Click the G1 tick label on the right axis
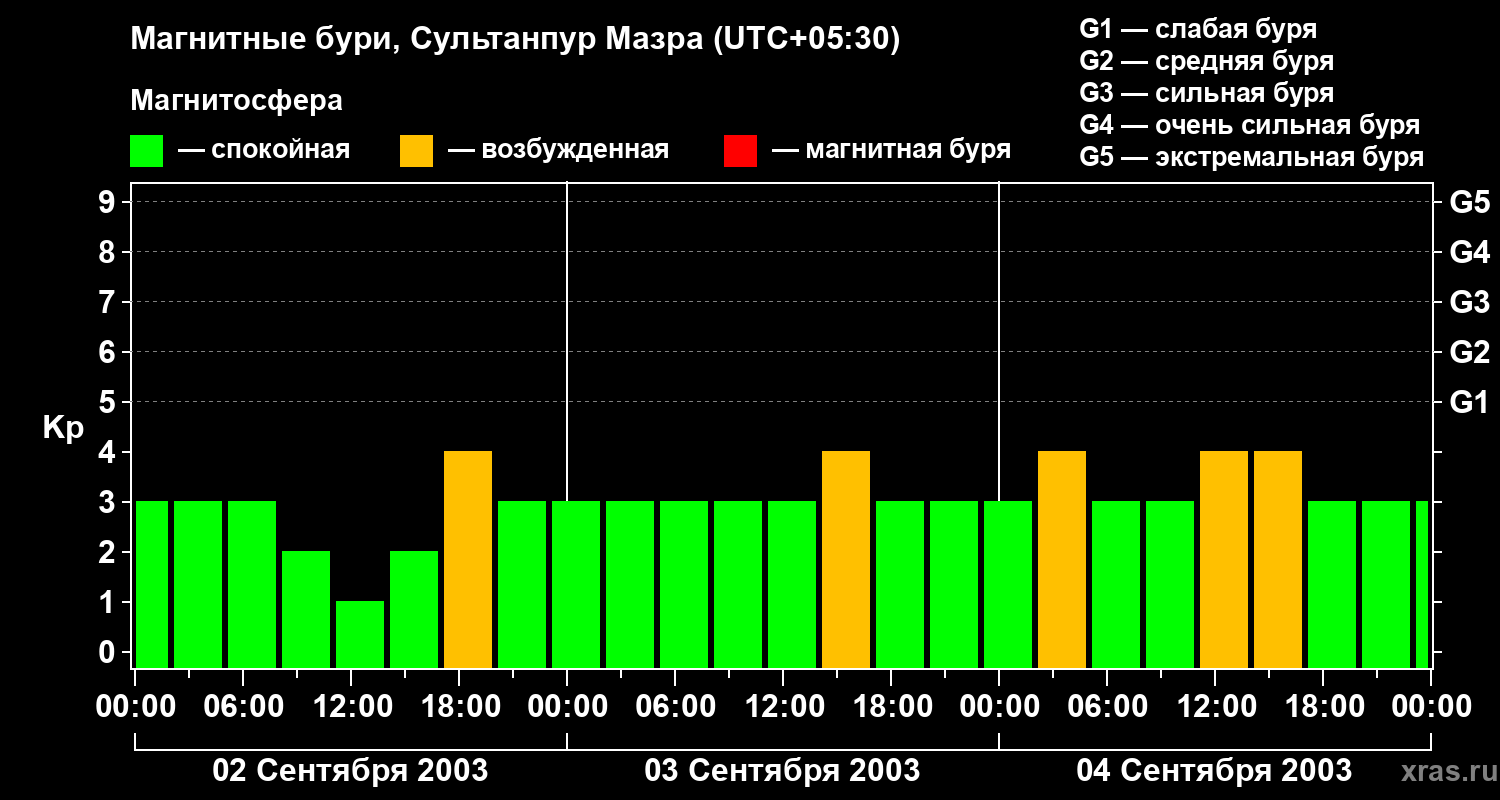Viewport: 1500px width, 800px height. tap(1469, 402)
